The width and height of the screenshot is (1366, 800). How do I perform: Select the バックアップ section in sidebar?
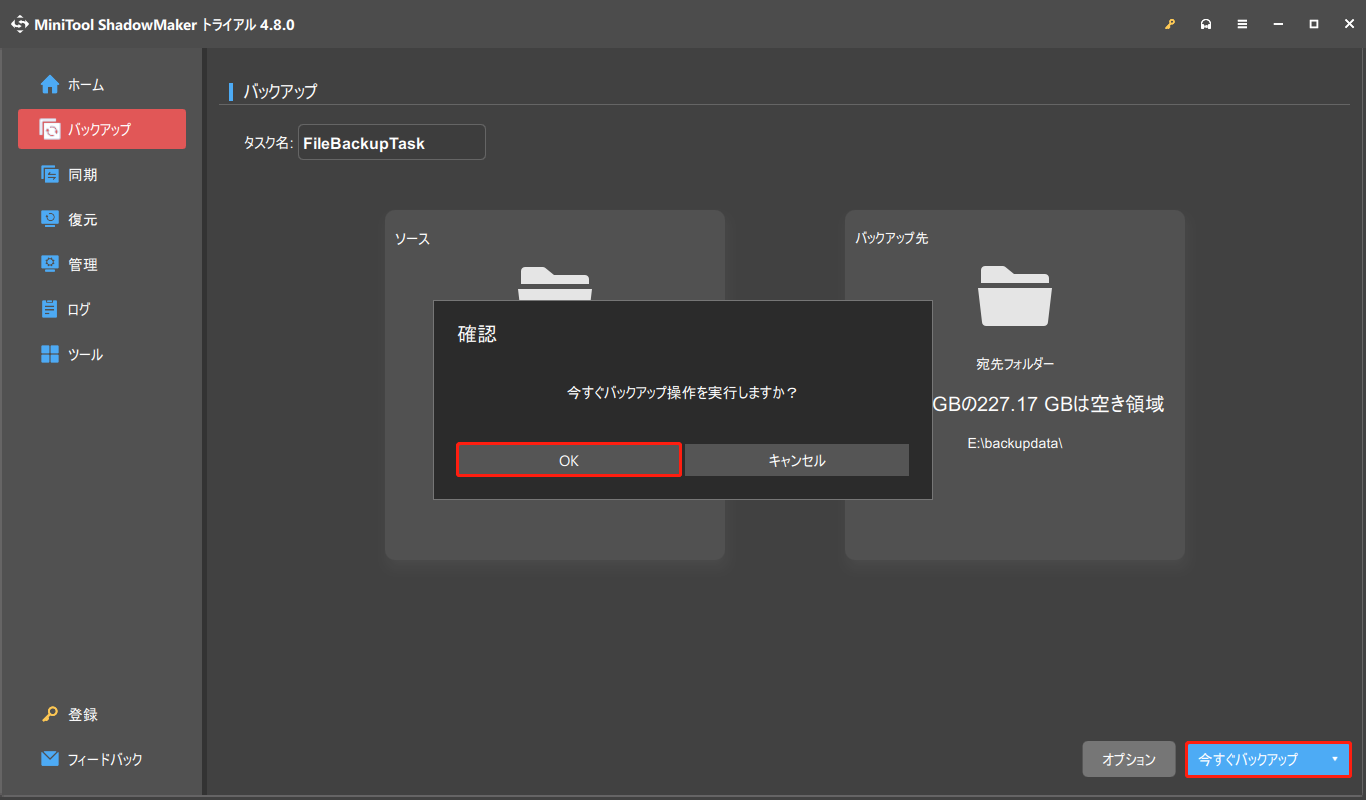101,129
